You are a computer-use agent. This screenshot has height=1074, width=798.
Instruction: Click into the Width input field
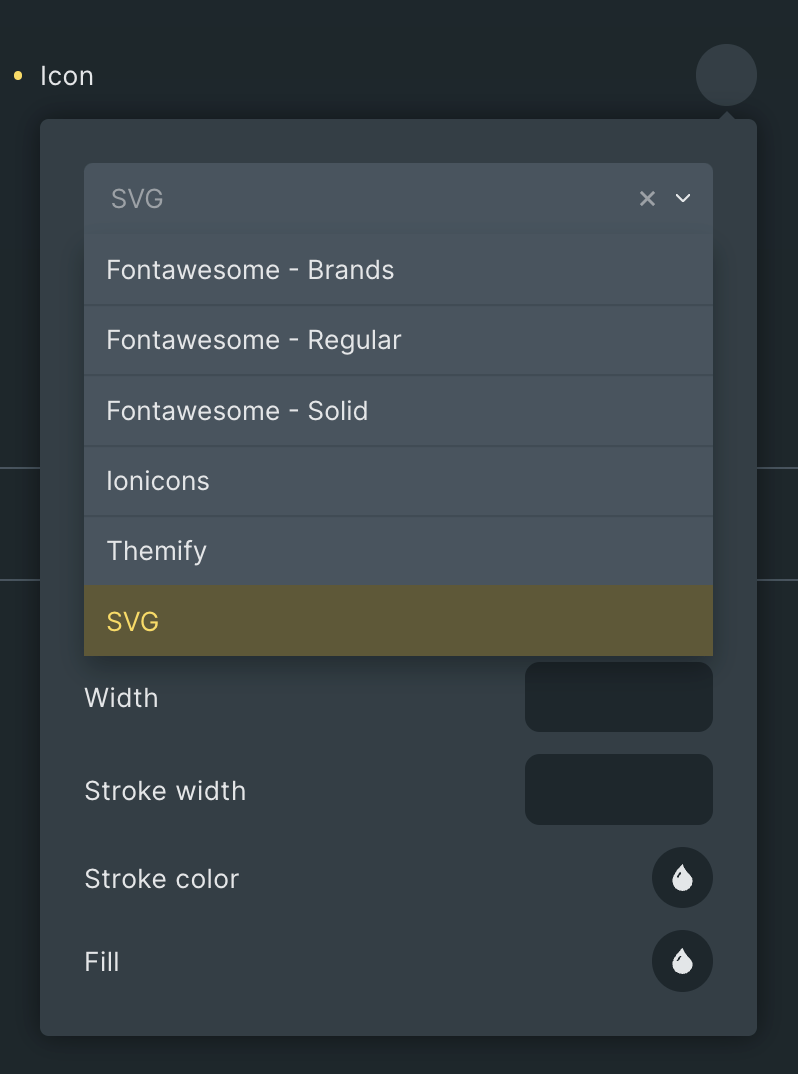[x=619, y=697]
